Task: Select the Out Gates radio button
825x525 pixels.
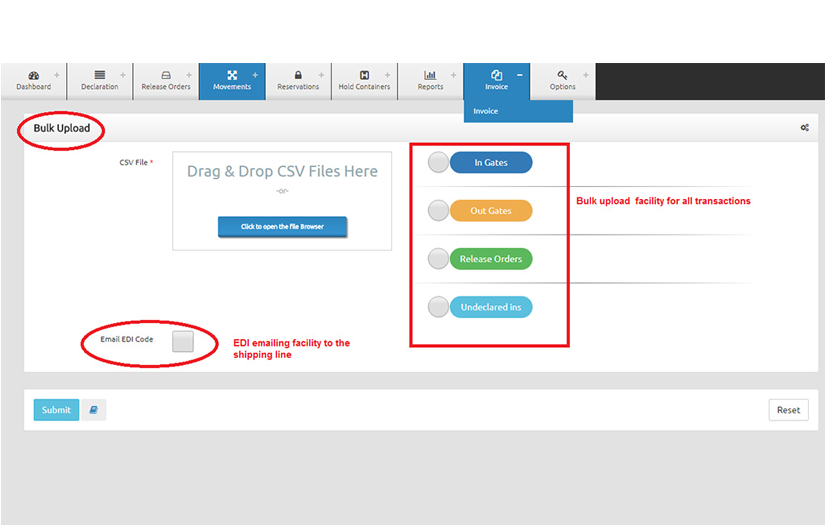Action: point(438,210)
